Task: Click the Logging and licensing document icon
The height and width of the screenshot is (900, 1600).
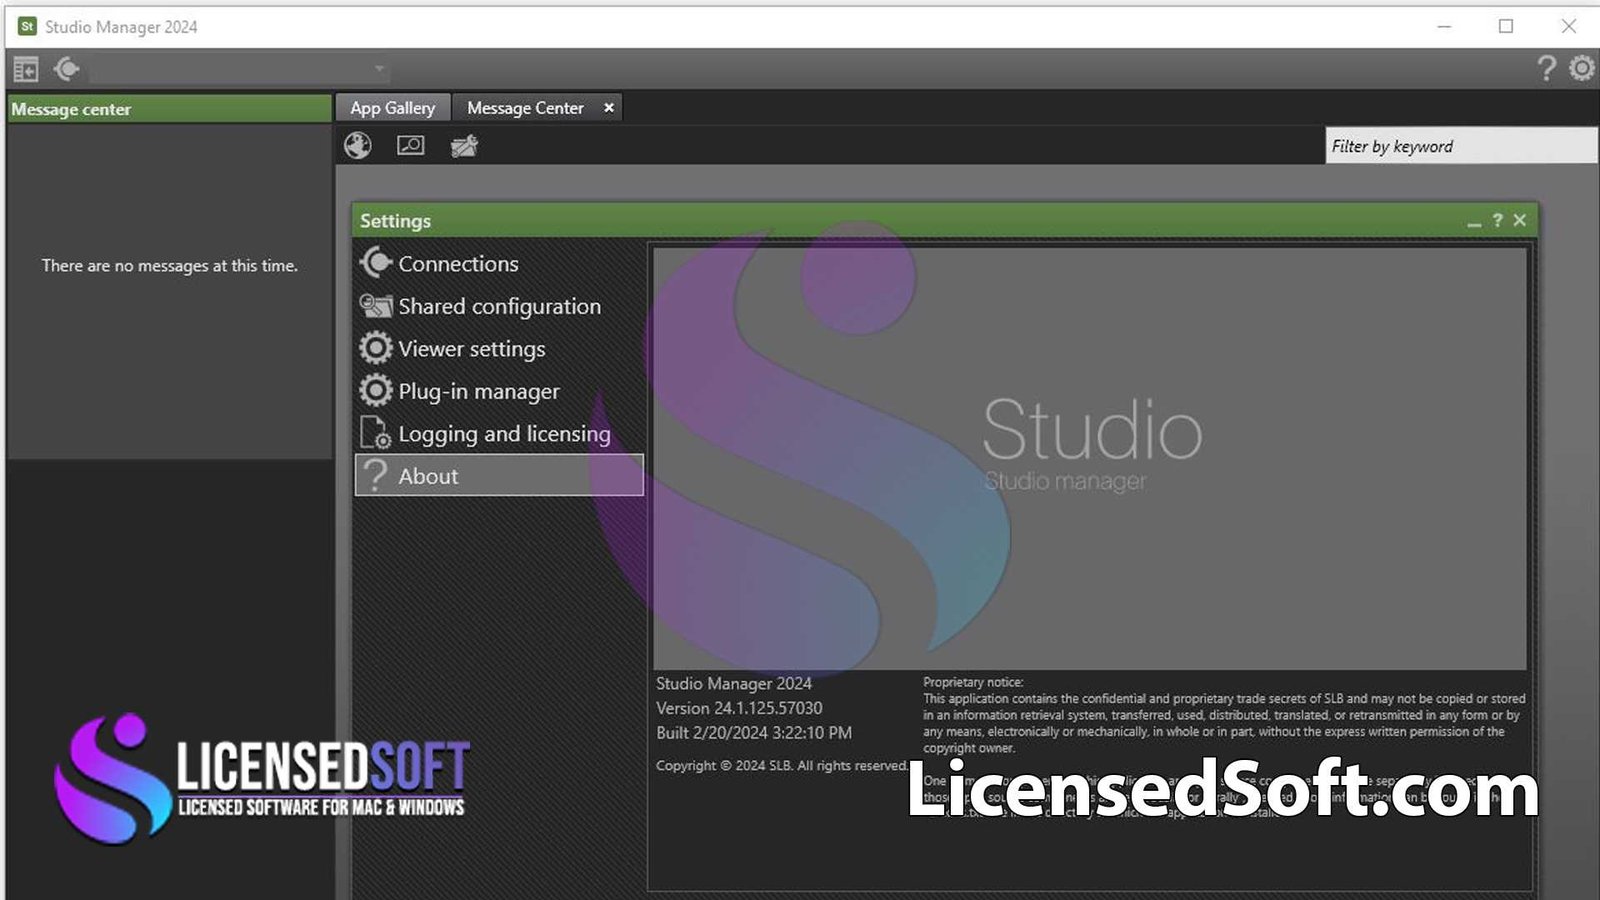Action: click(x=376, y=433)
